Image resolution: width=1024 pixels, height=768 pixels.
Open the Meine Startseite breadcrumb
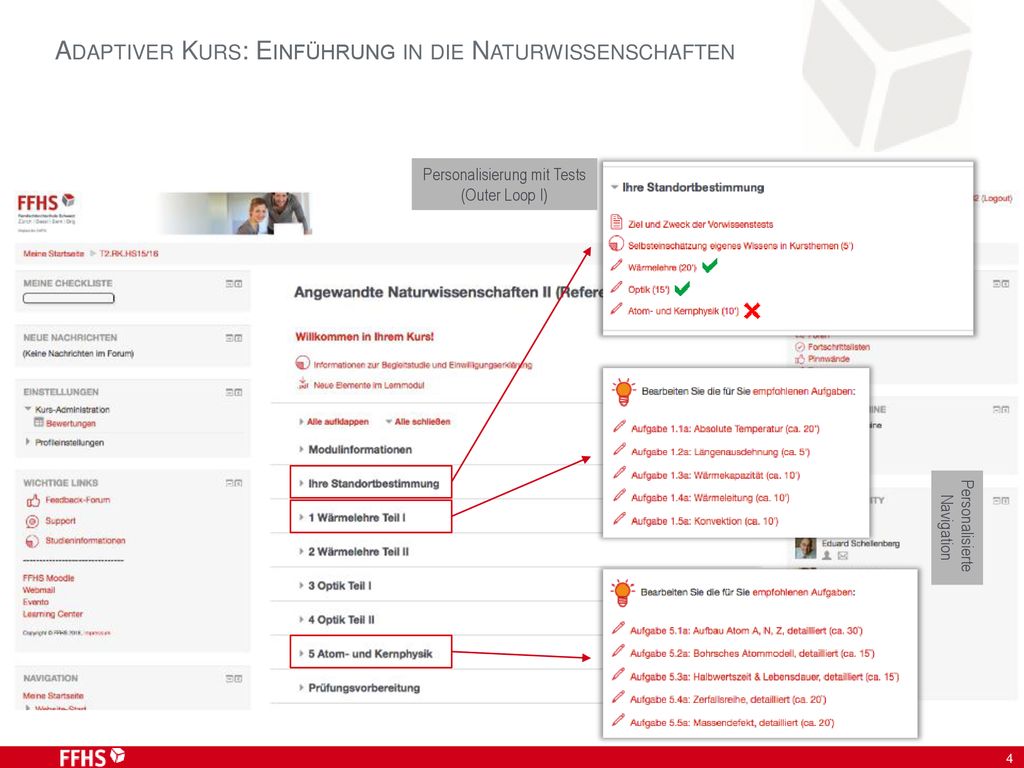tap(54, 253)
